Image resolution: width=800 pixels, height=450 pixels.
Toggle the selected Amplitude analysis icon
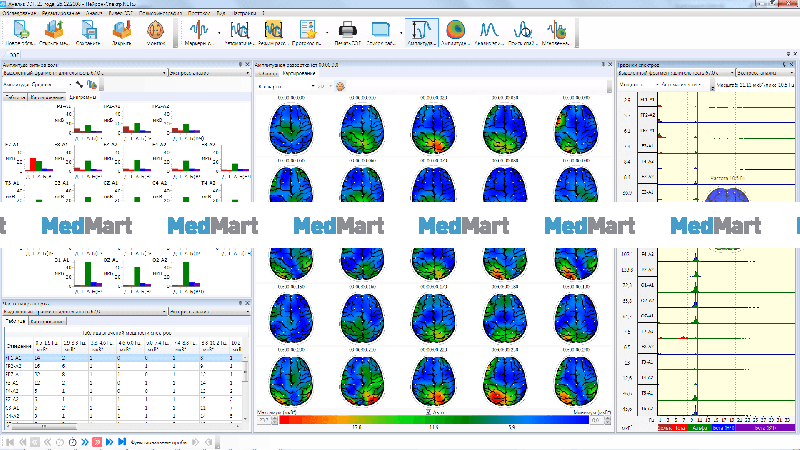(421, 32)
